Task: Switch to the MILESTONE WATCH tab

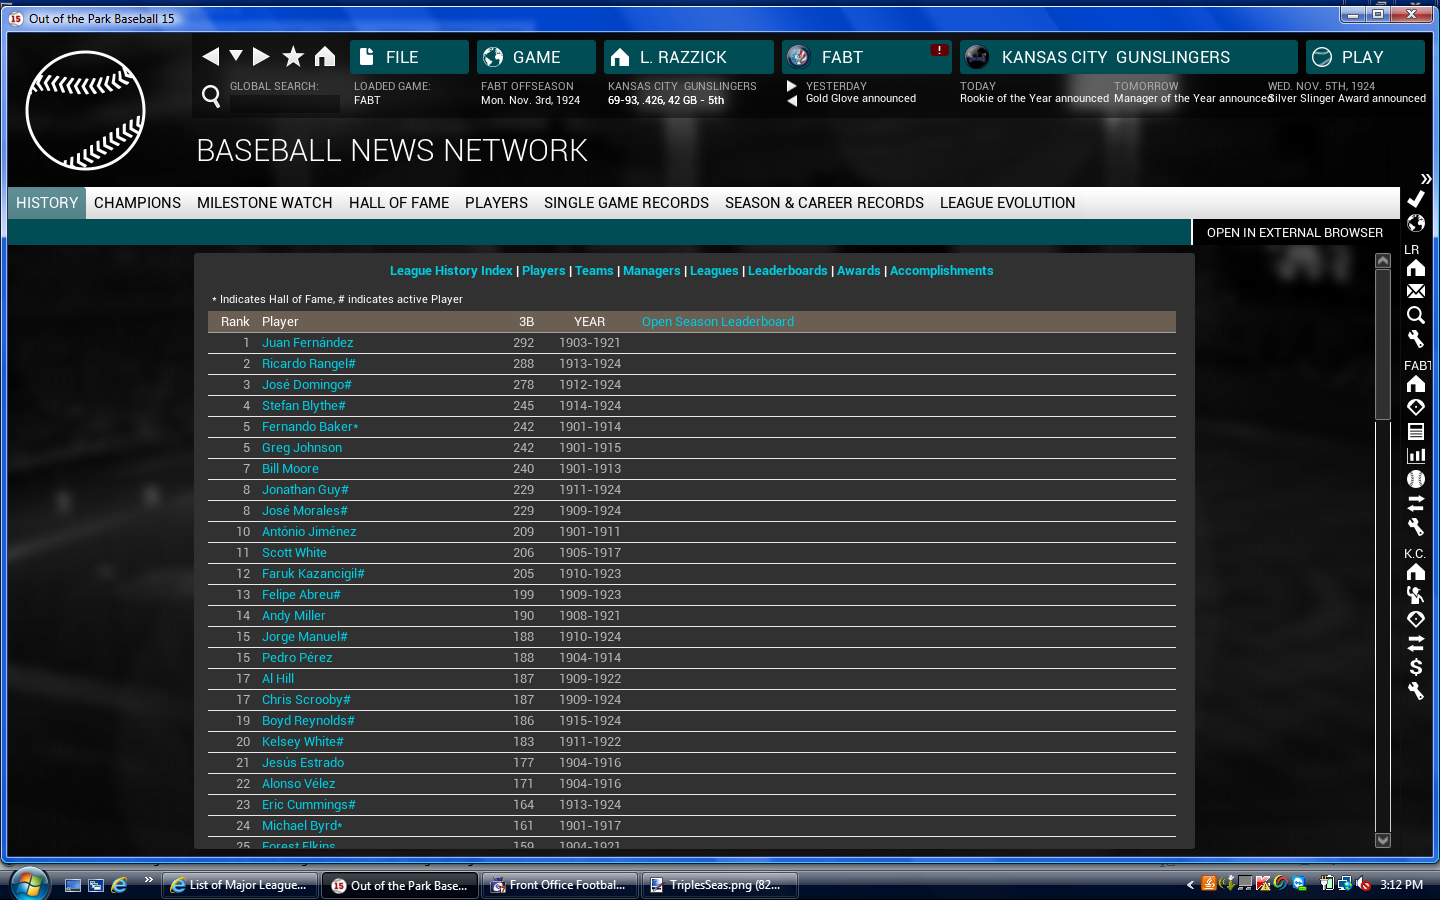Action: [265, 203]
